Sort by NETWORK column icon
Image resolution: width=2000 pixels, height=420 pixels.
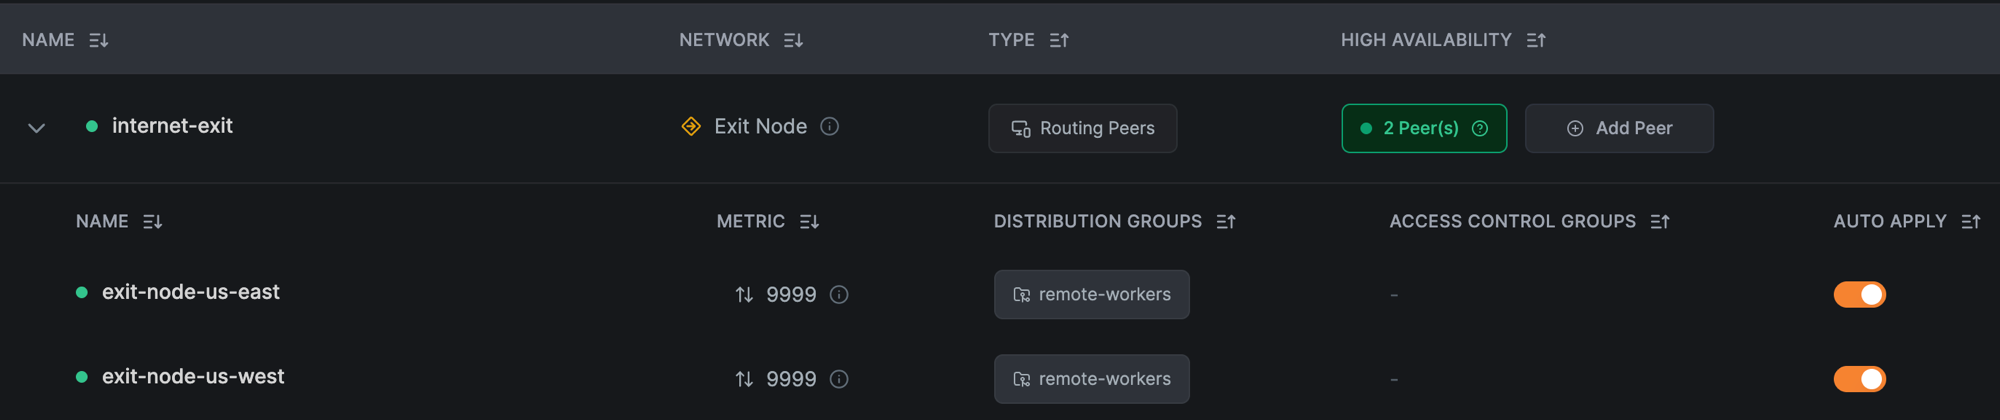793,40
